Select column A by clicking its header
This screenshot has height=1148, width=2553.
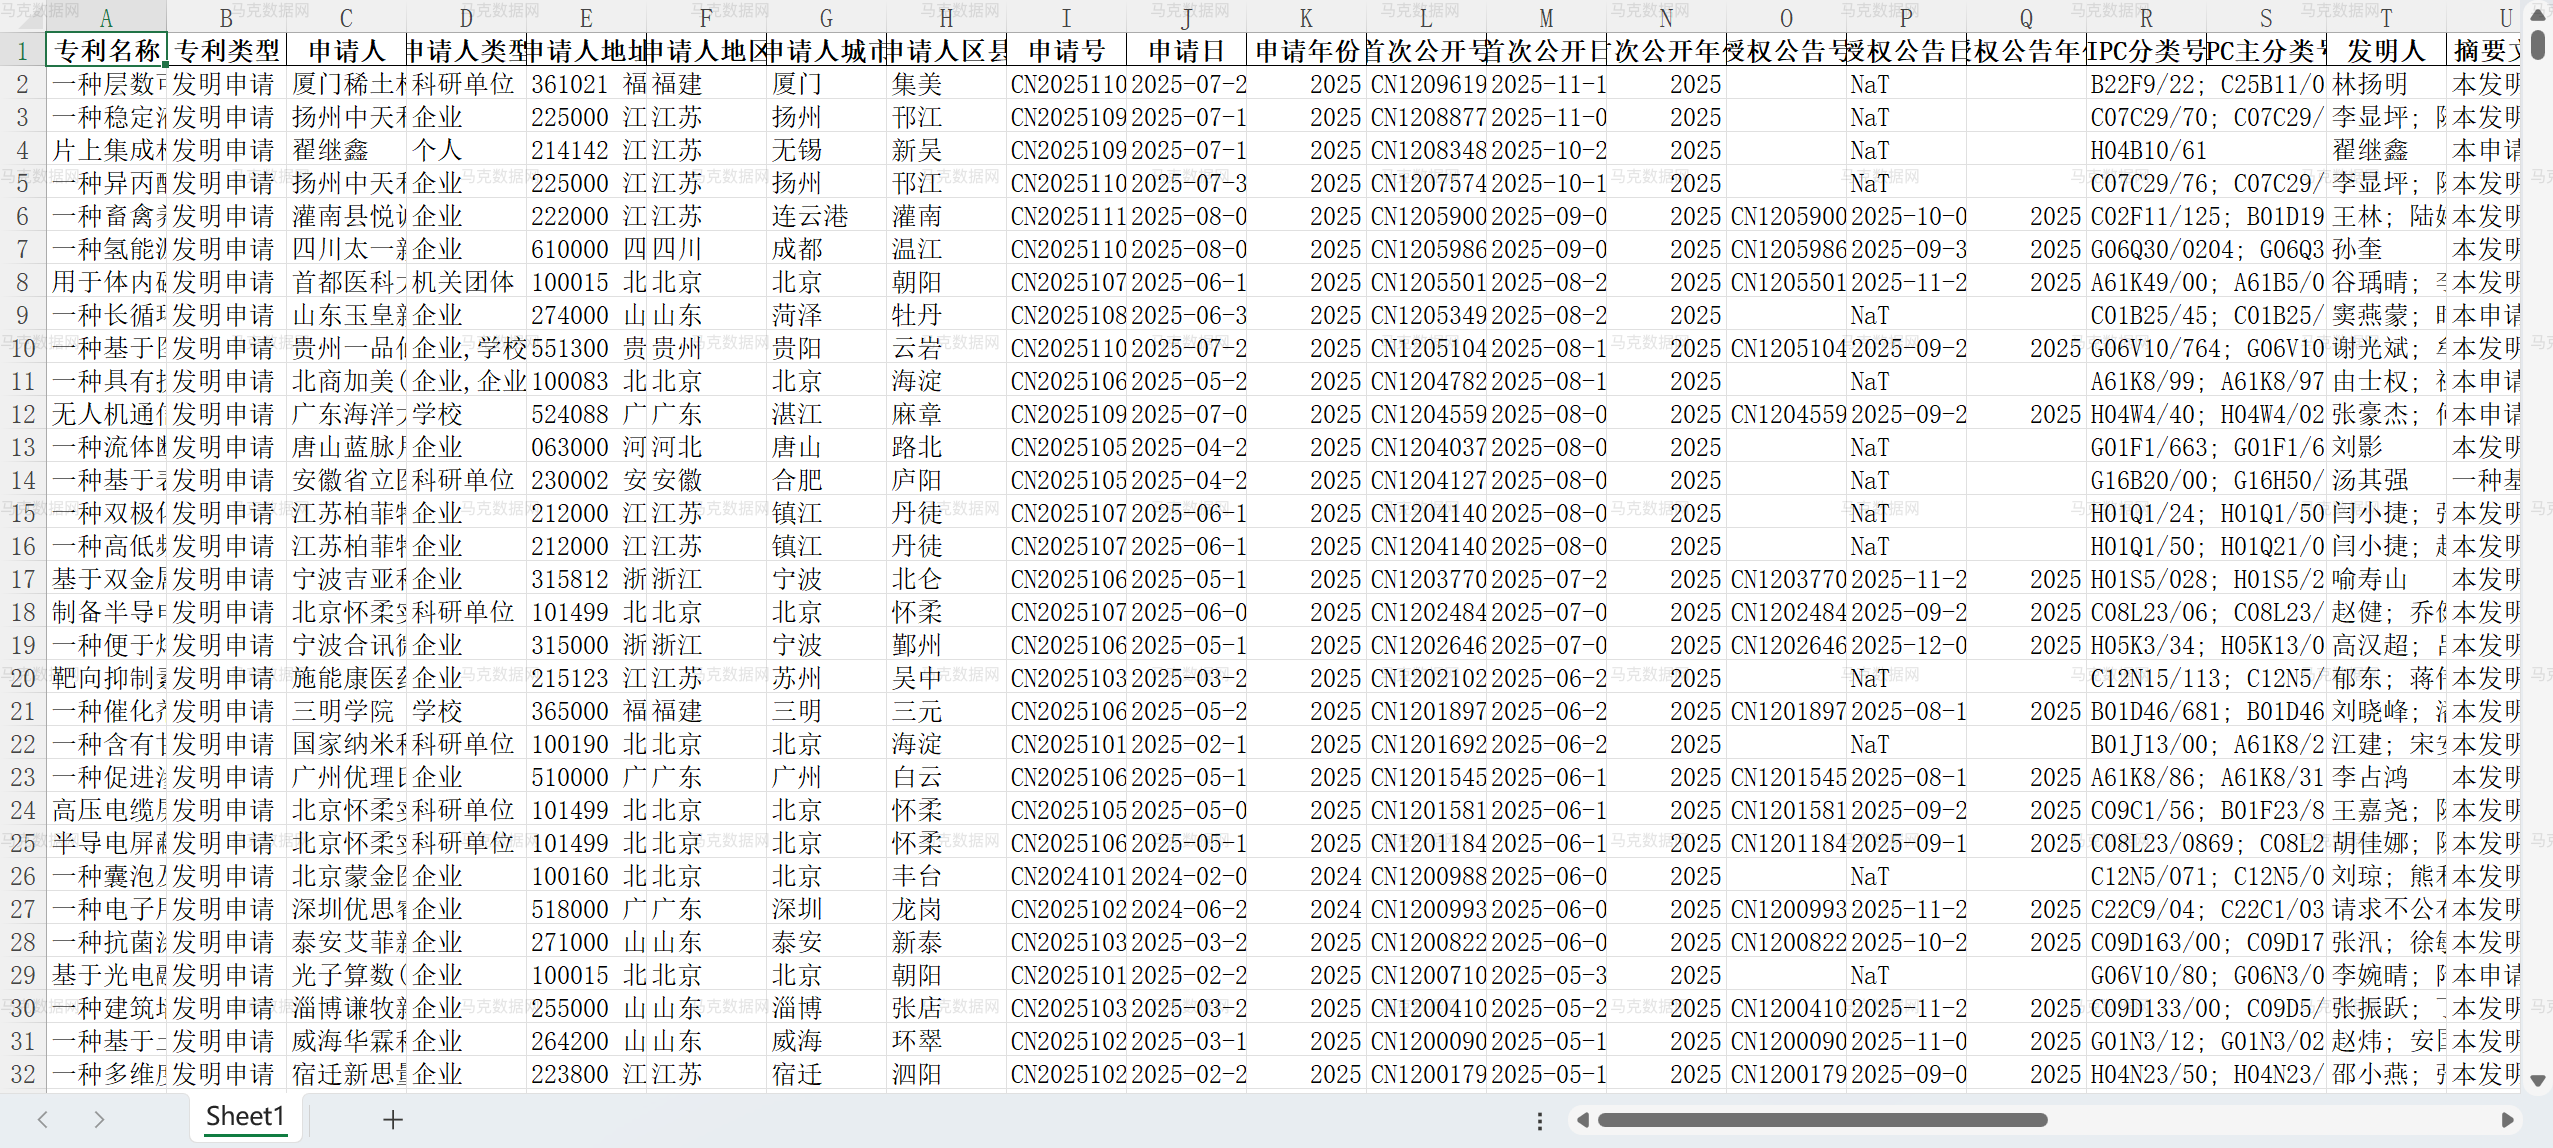tap(106, 17)
